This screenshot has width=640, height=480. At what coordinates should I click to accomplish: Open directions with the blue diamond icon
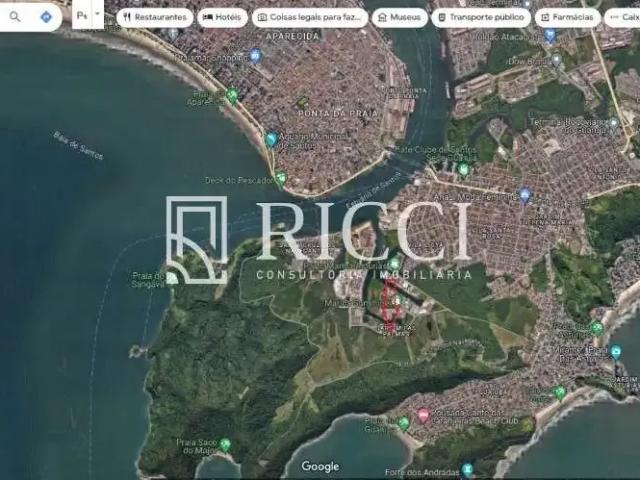click(46, 17)
